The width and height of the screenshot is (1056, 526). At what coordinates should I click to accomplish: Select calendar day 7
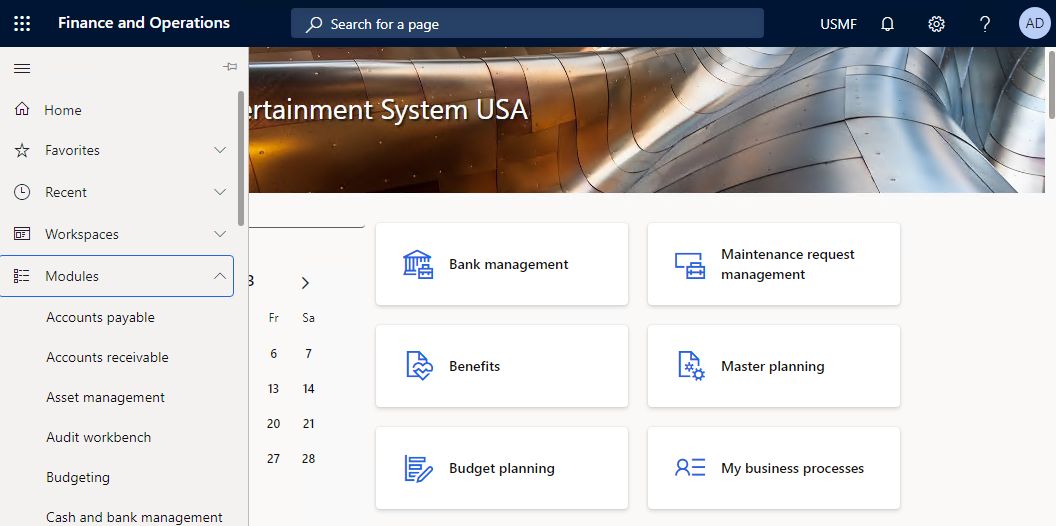tap(308, 354)
